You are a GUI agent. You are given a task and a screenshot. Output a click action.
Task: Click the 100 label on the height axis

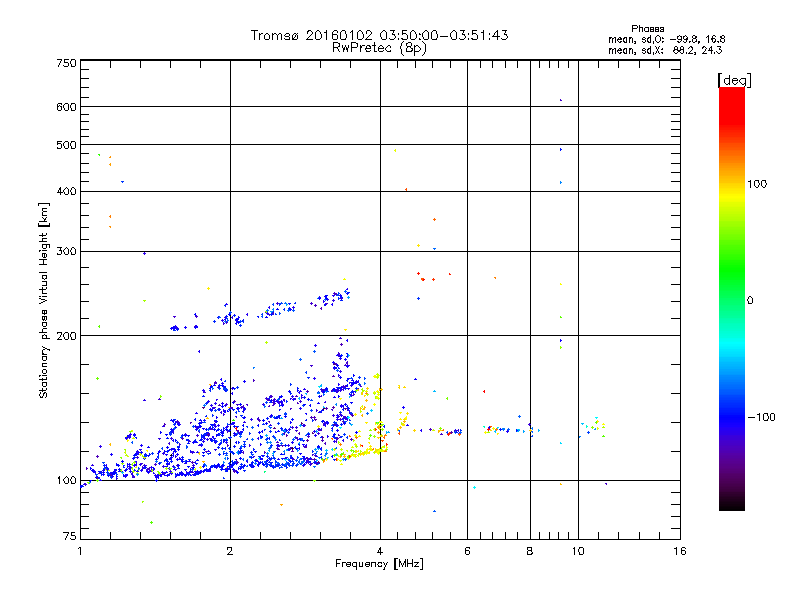coord(67,481)
